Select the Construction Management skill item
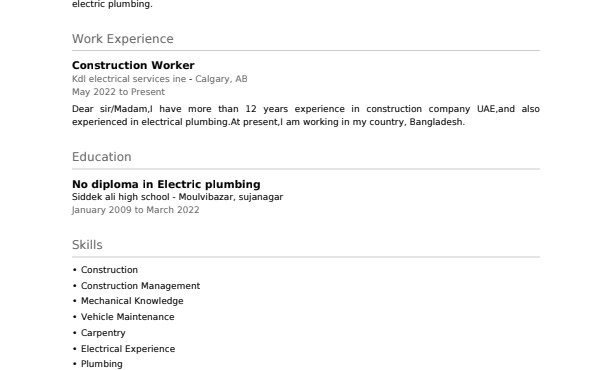Image resolution: width=612 pixels, height=370 pixels. [x=141, y=286]
